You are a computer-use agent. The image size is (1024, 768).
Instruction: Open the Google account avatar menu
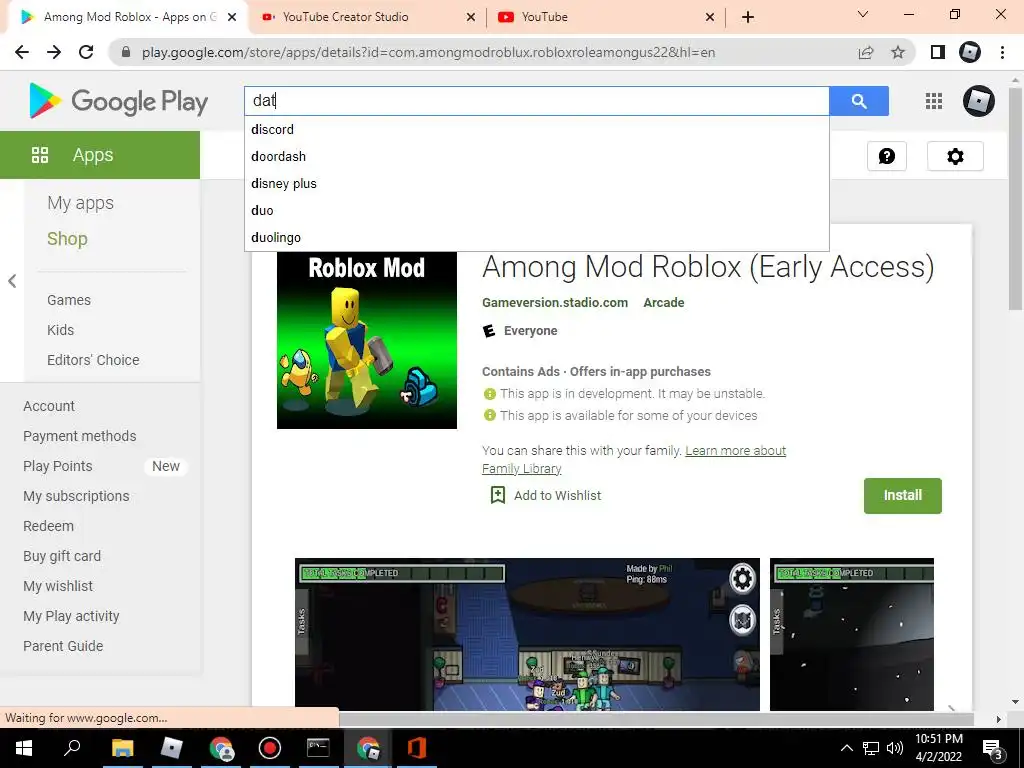pos(978,101)
